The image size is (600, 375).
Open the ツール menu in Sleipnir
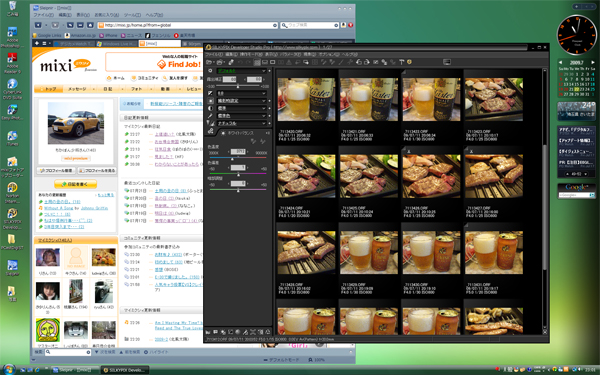point(132,15)
